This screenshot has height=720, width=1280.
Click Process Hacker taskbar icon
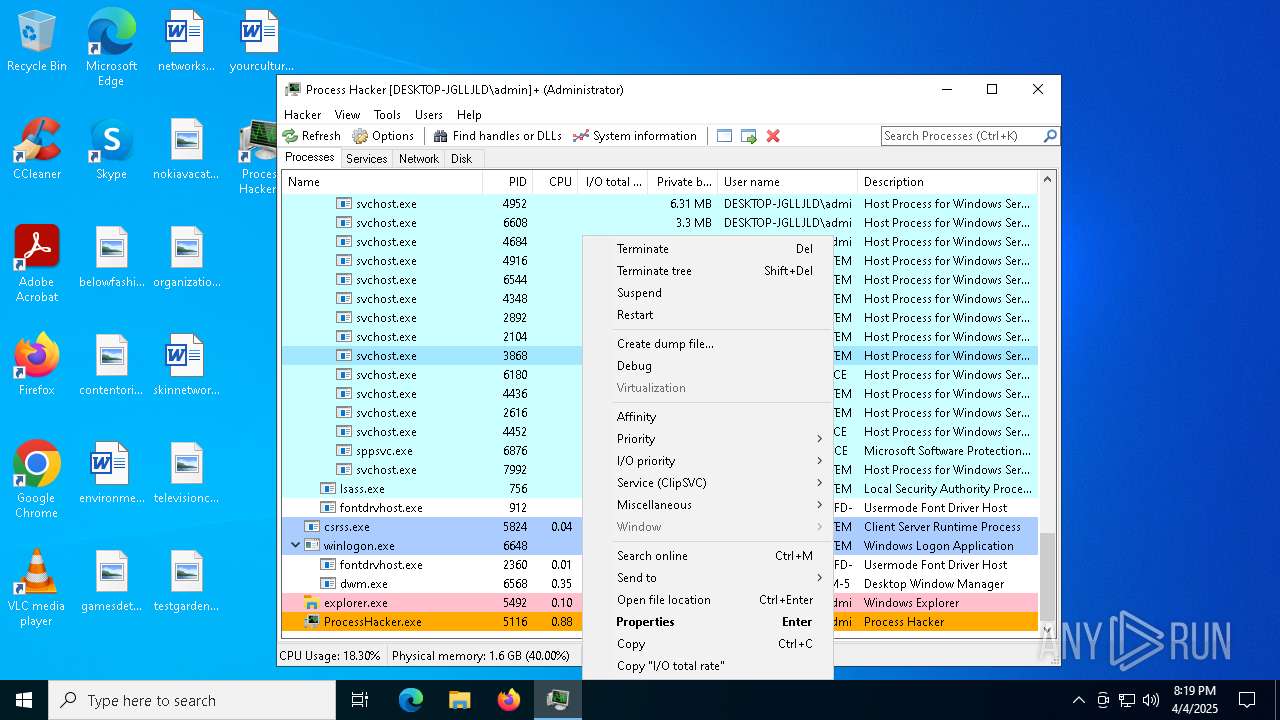tap(557, 700)
